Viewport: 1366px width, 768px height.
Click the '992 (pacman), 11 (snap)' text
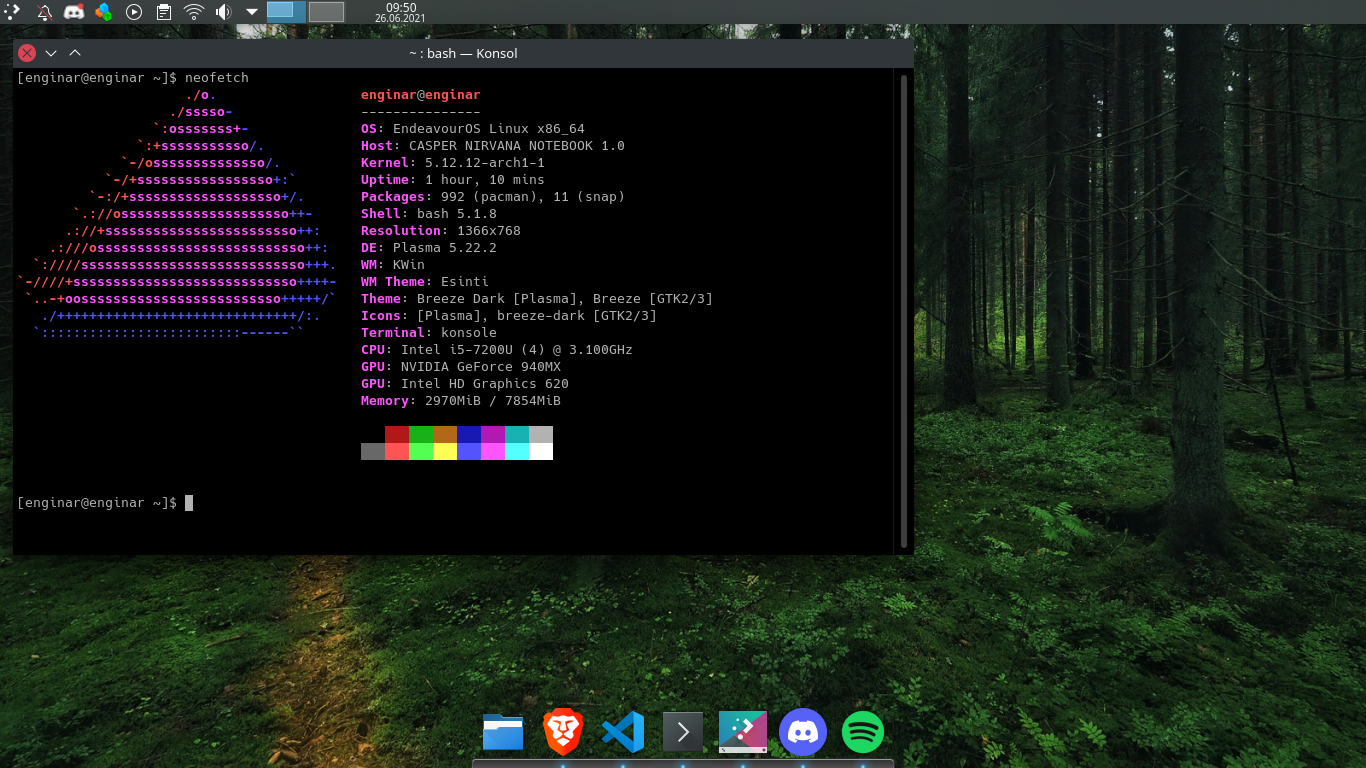pos(533,197)
